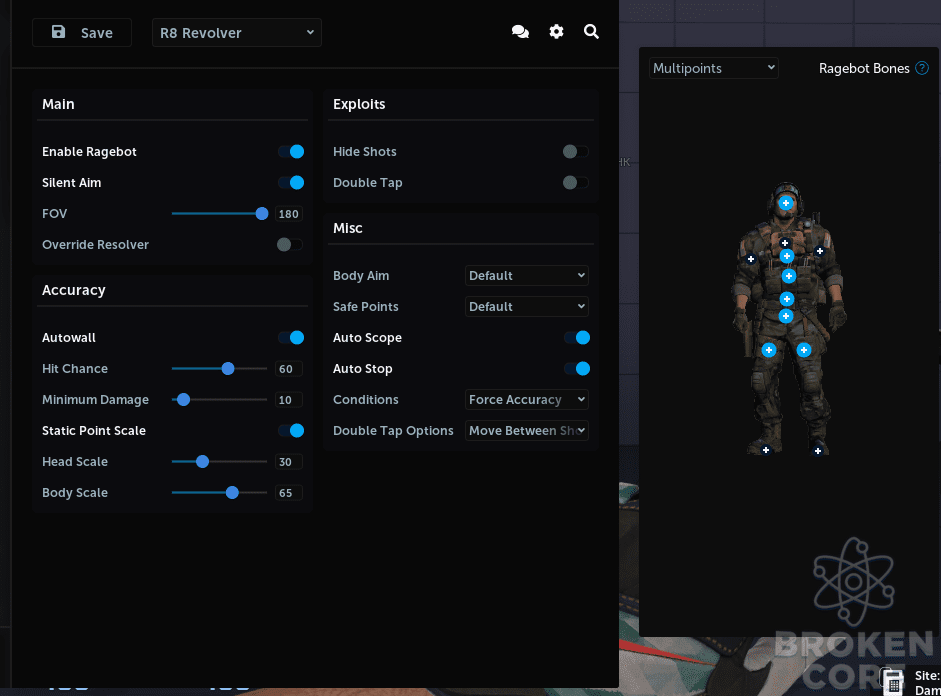Open the R8 Revolver weapon dropdown
941x696 pixels.
tap(237, 32)
